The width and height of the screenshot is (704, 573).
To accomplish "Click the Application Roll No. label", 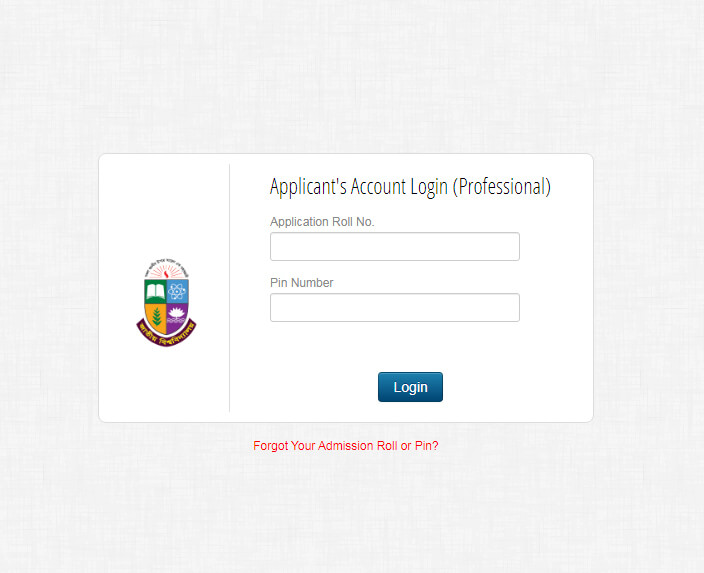I will tap(322, 222).
